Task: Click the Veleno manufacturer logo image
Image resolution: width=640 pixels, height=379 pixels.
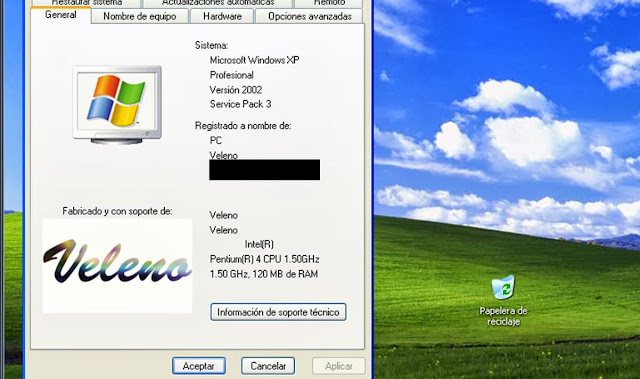Action: coord(117,266)
